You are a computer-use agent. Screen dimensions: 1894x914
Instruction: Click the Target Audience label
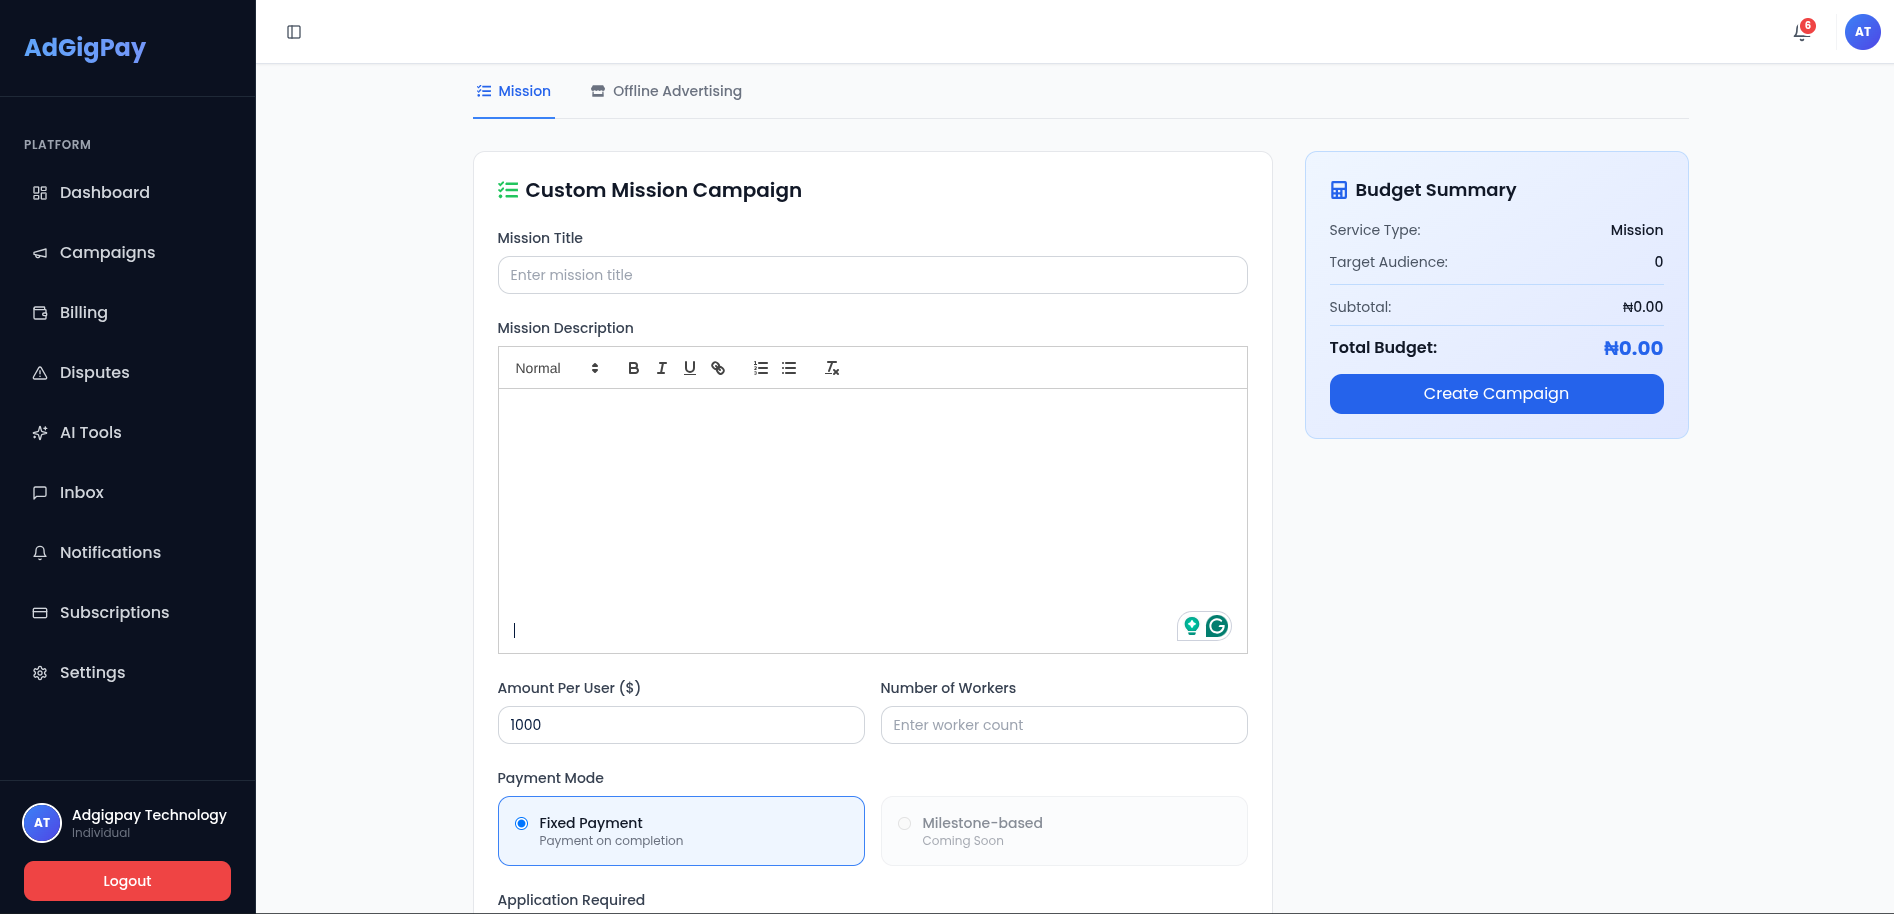click(x=1388, y=262)
